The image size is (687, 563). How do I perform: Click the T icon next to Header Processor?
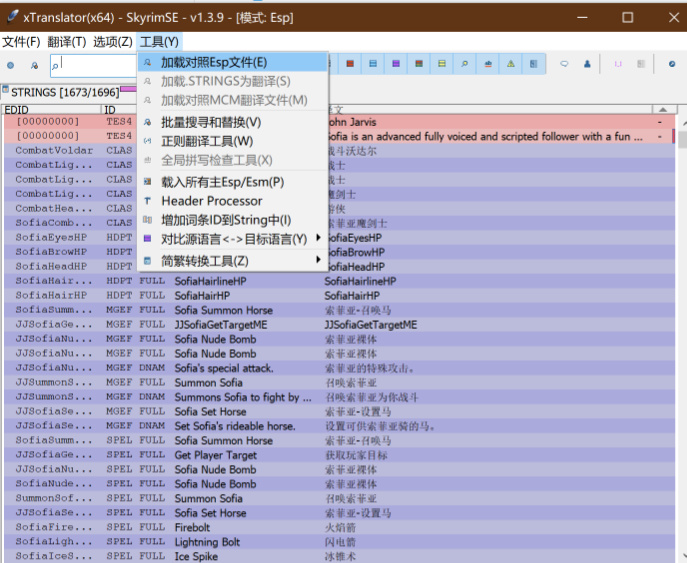pyautogui.click(x=148, y=201)
